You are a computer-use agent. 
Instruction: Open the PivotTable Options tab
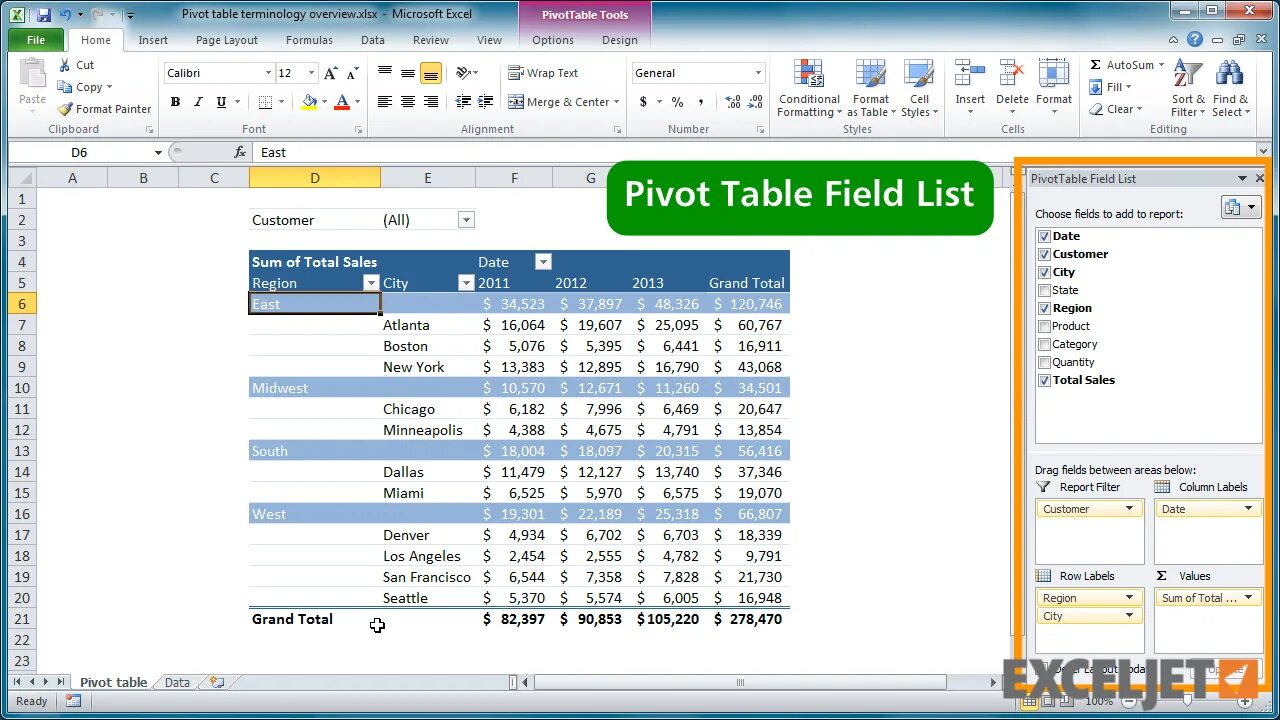tap(553, 40)
